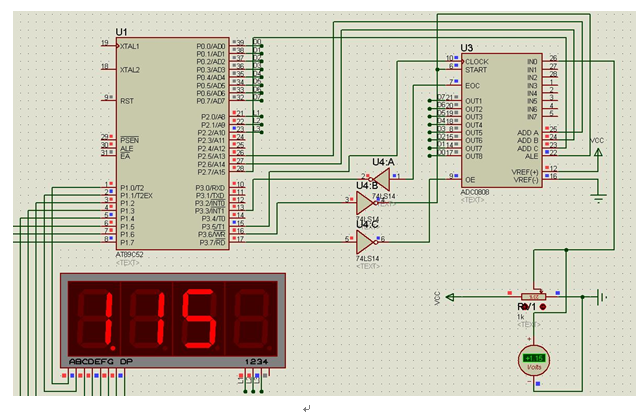Click the U4:C inverter gate symbol
The height and width of the screenshot is (415, 644).
(367, 242)
